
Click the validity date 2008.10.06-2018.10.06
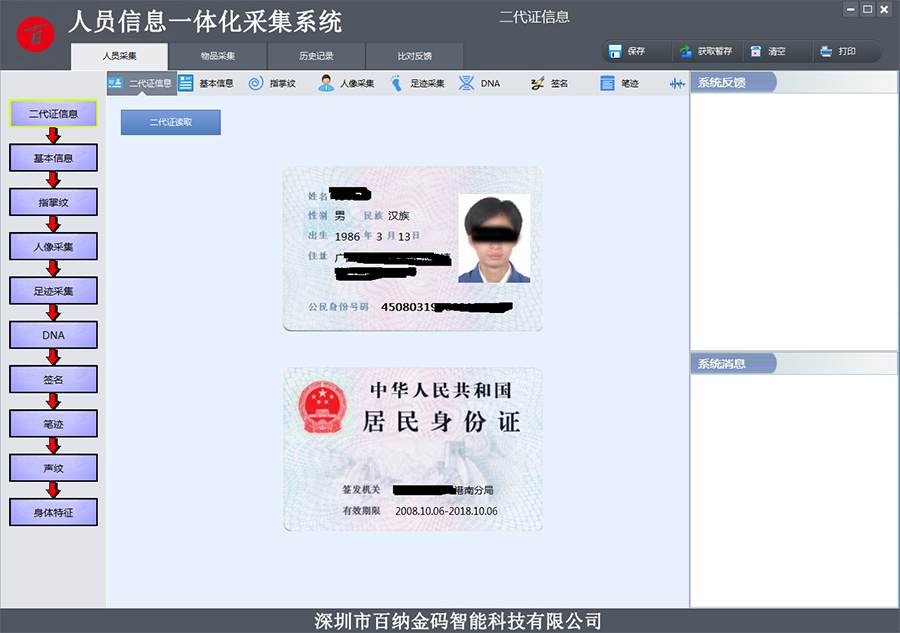pos(447,511)
